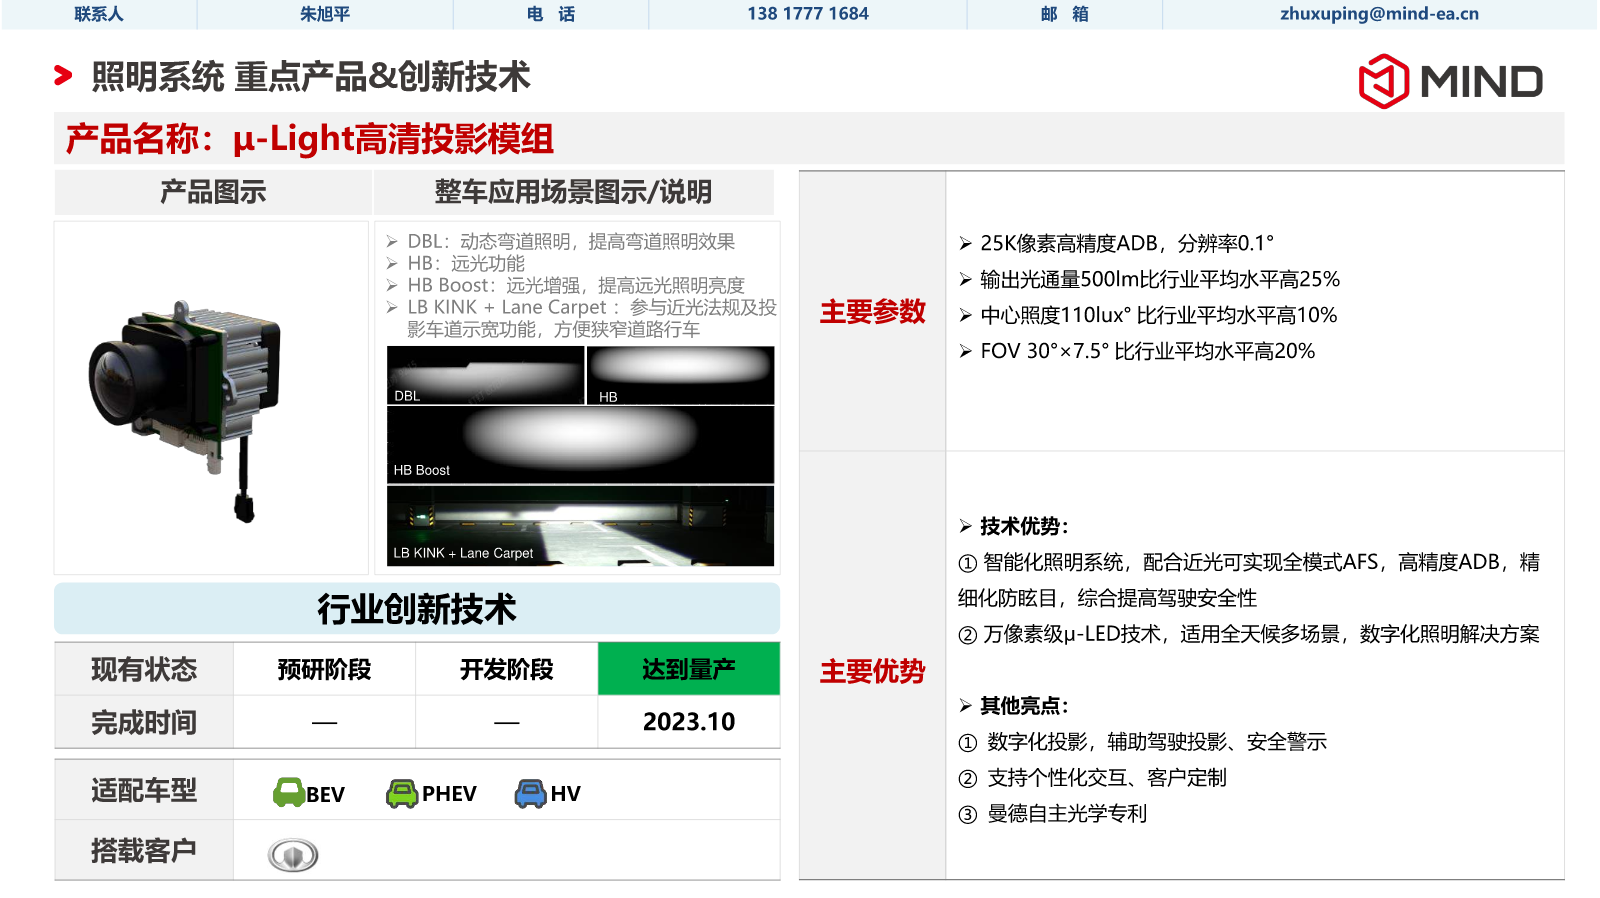Click the 行业创新技术 banner header

coord(417,609)
